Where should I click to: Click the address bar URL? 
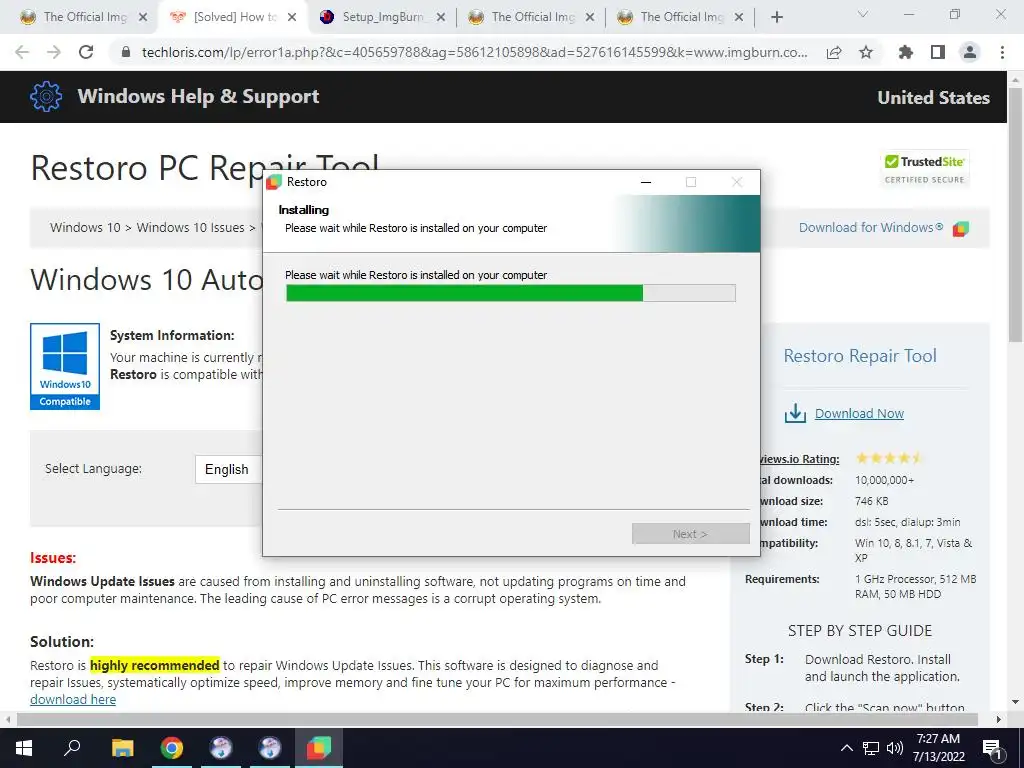pyautogui.click(x=474, y=52)
